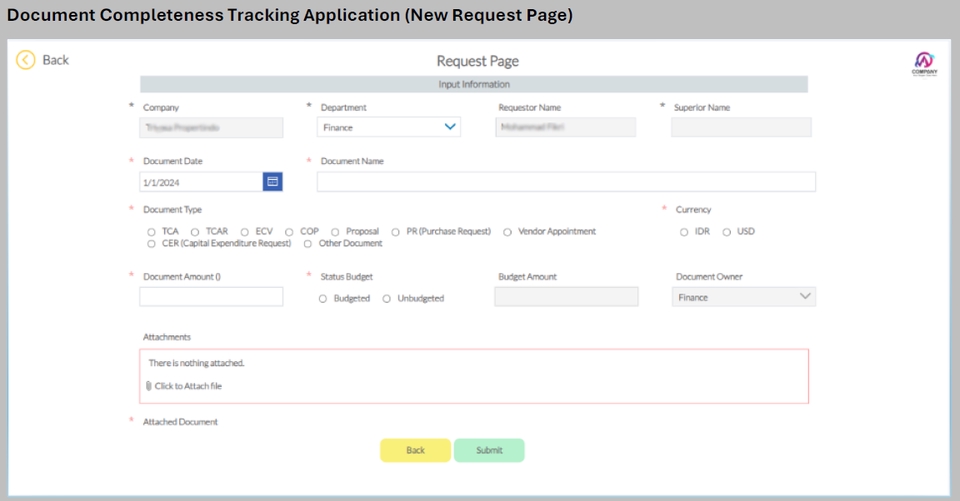Click the Click to Attach file link
Viewport: 960px width, 501px height.
188,386
